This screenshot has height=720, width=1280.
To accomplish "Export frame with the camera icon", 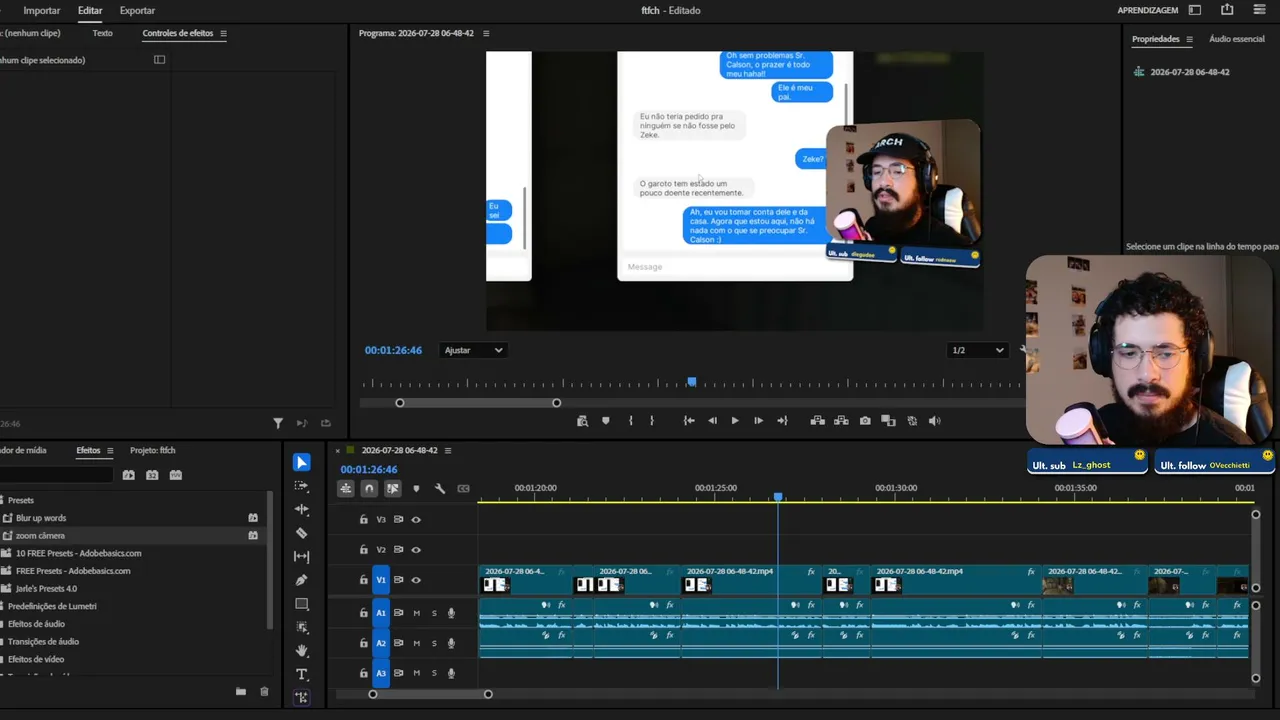I will pos(865,421).
